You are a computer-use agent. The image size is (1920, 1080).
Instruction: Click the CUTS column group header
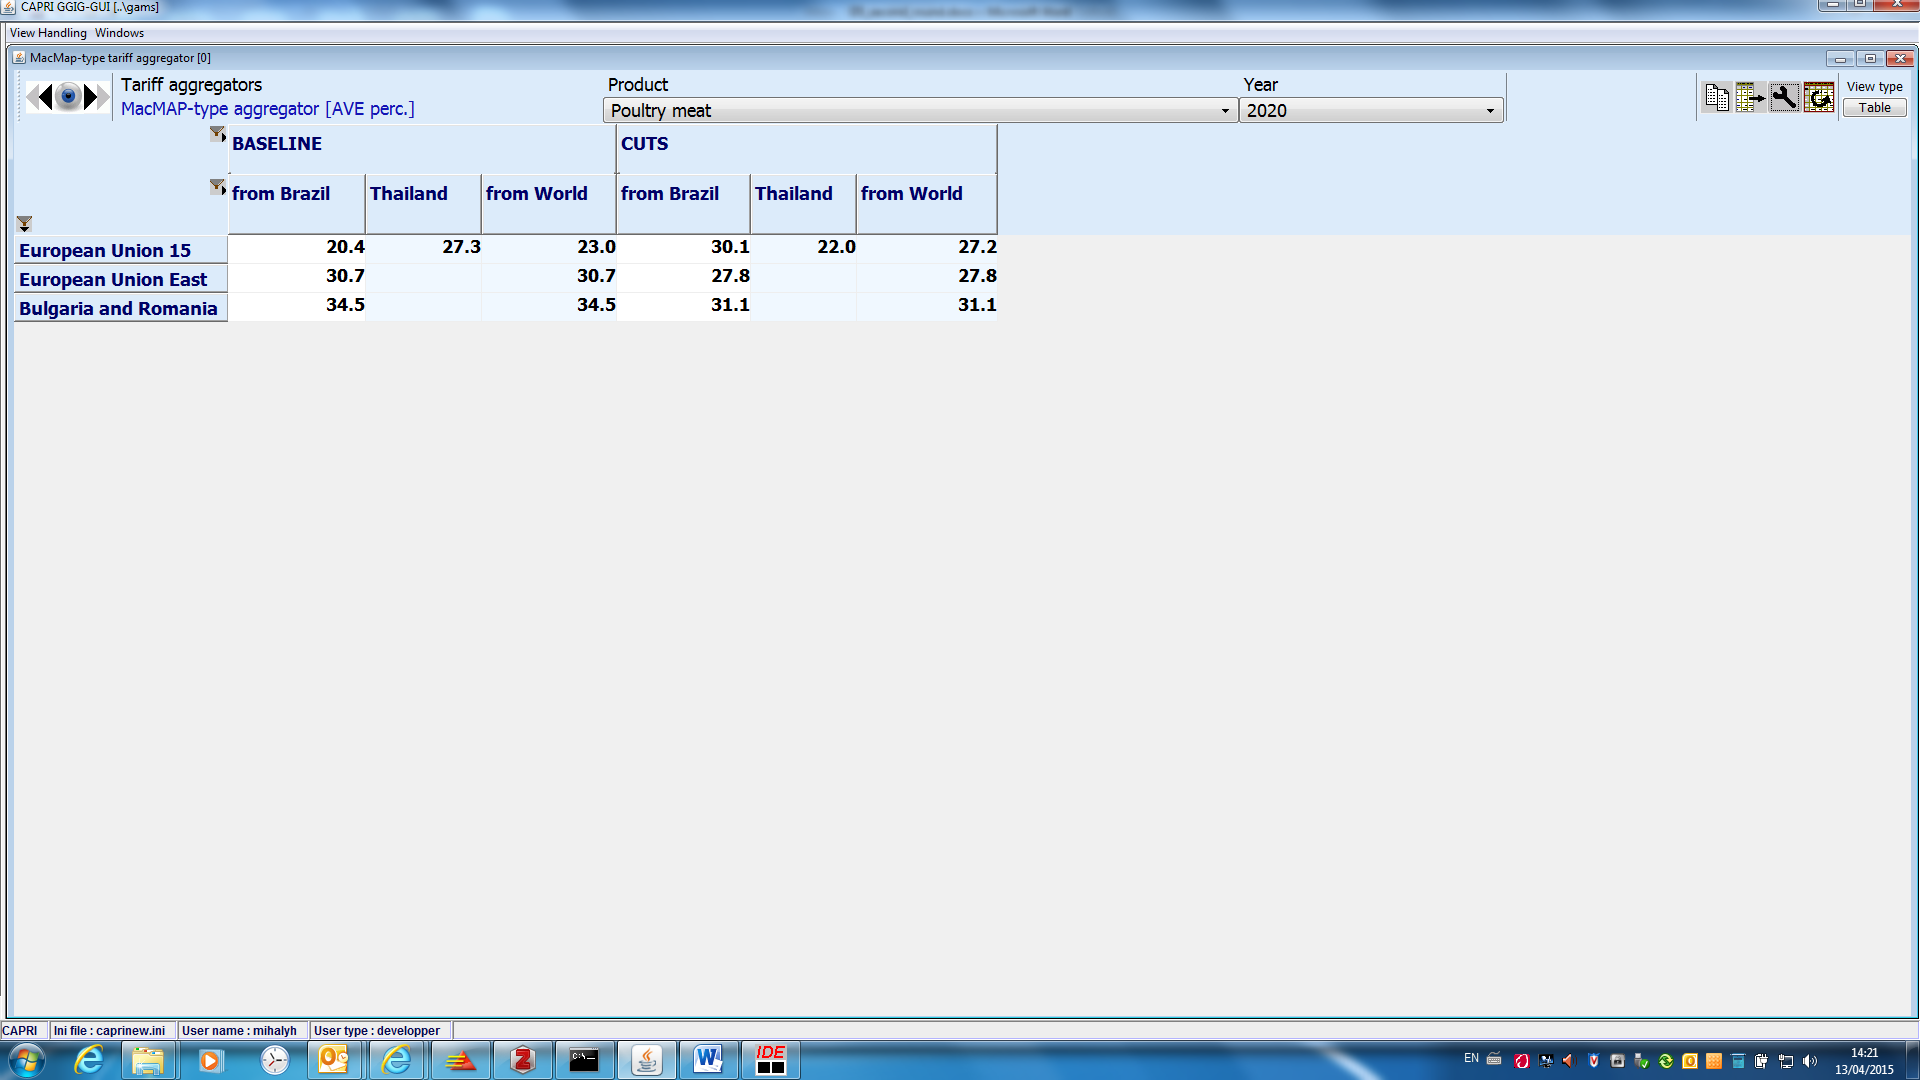[645, 144]
